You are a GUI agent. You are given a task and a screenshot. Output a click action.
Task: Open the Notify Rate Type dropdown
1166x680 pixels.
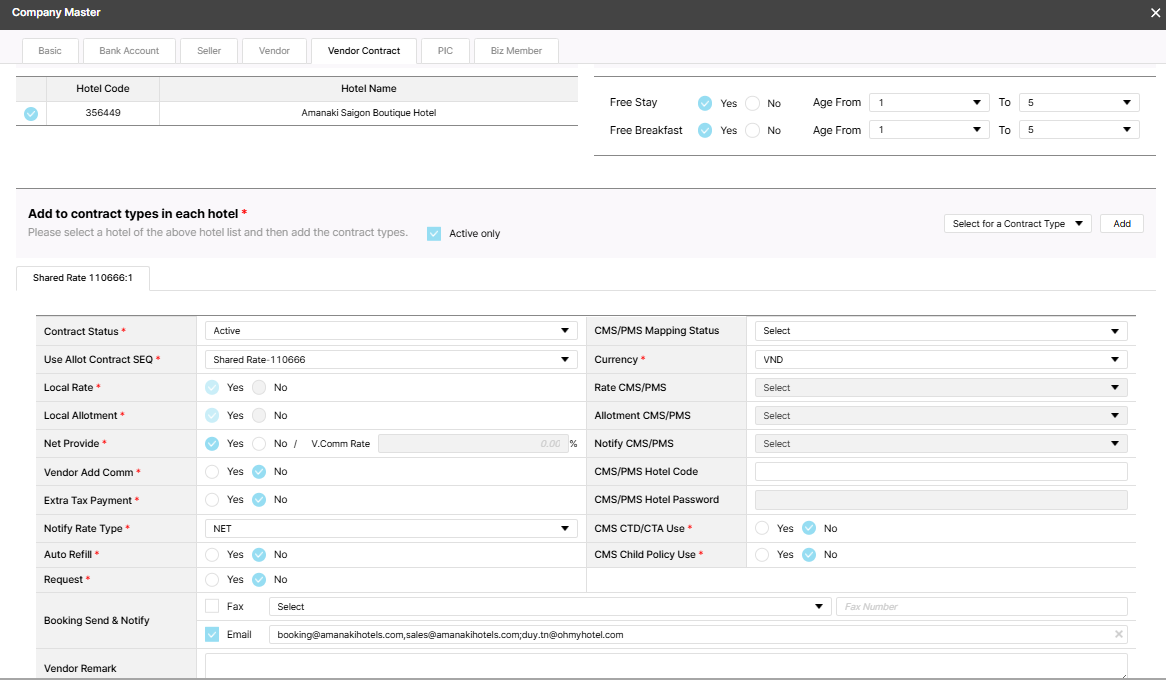click(391, 528)
